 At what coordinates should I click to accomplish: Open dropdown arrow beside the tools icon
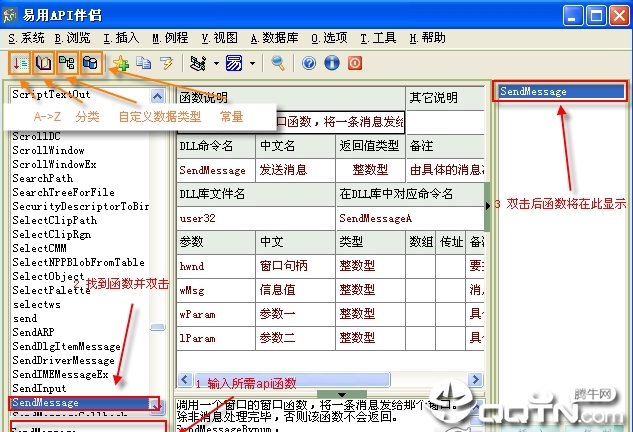[x=216, y=63]
